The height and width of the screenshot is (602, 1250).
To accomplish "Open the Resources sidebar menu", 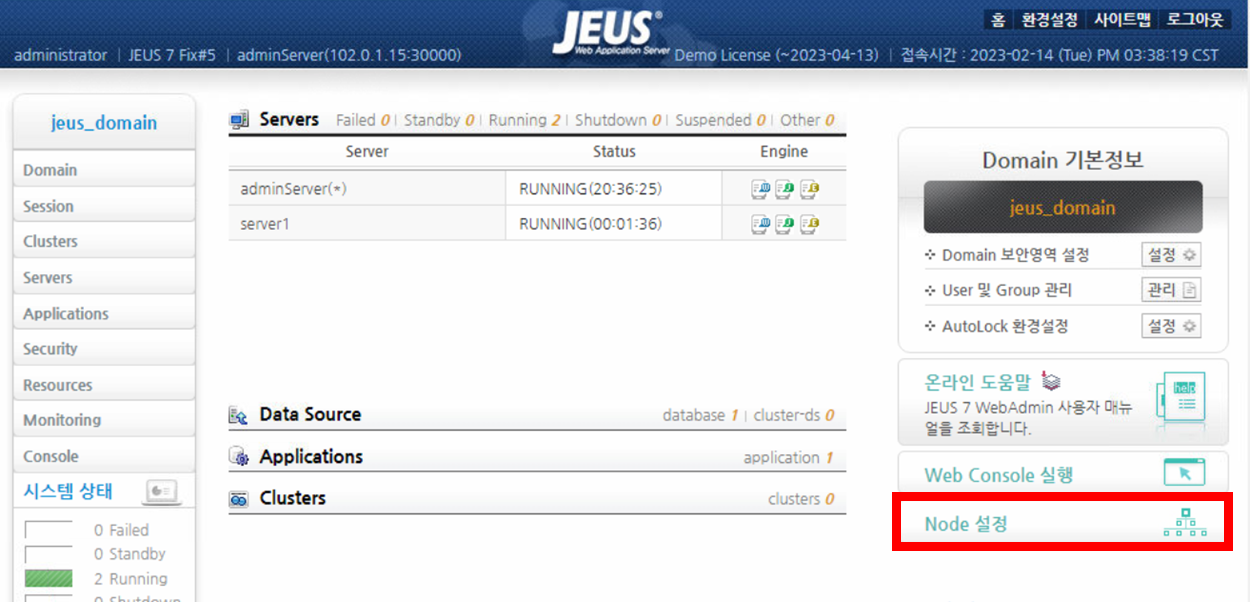I will pyautogui.click(x=104, y=385).
